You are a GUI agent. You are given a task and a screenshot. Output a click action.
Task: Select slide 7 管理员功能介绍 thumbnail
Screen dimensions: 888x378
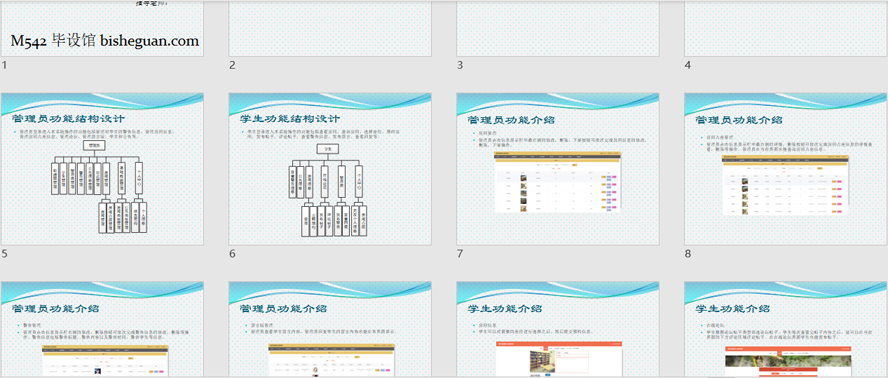(558, 169)
